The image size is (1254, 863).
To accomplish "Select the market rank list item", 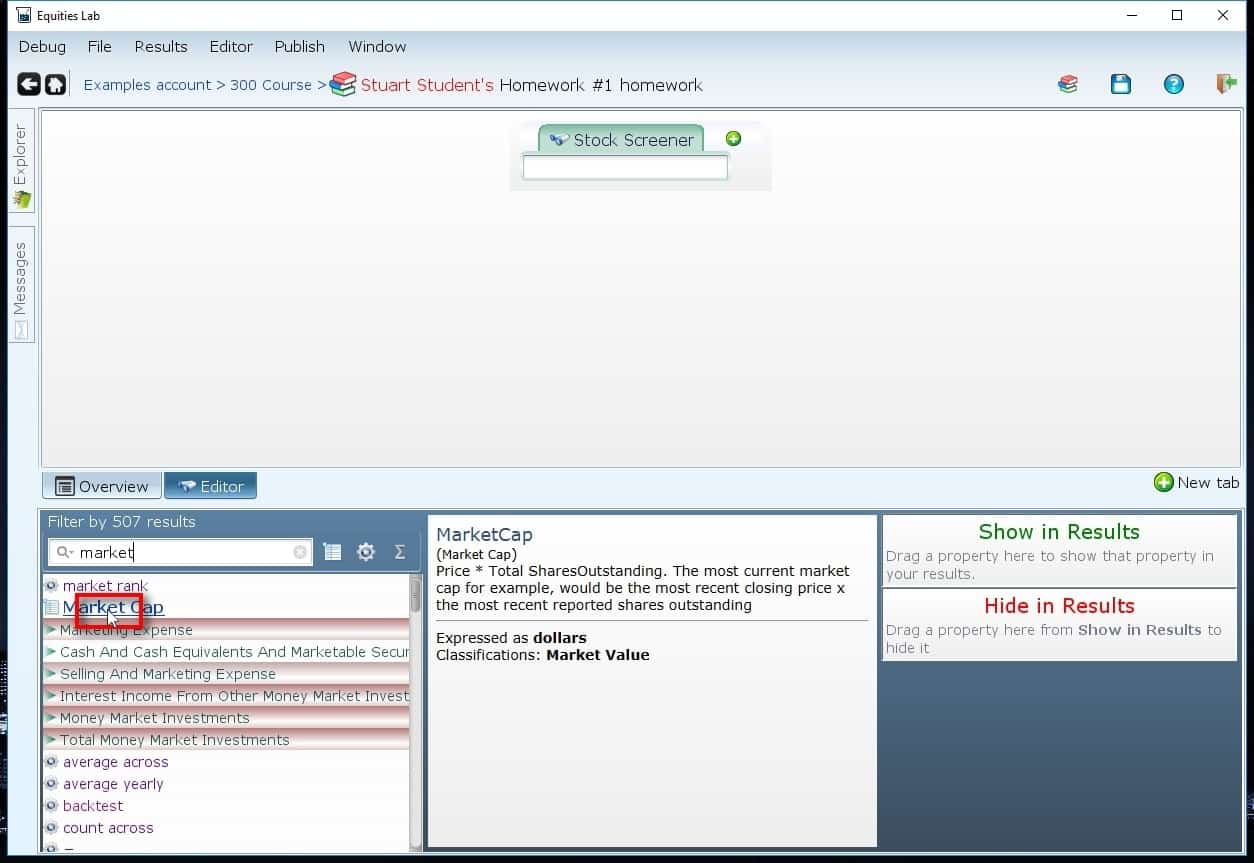I will [105, 586].
